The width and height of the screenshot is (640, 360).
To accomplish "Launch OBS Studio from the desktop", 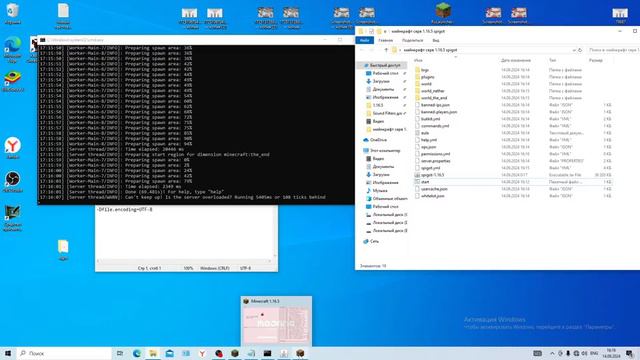I will point(13,182).
